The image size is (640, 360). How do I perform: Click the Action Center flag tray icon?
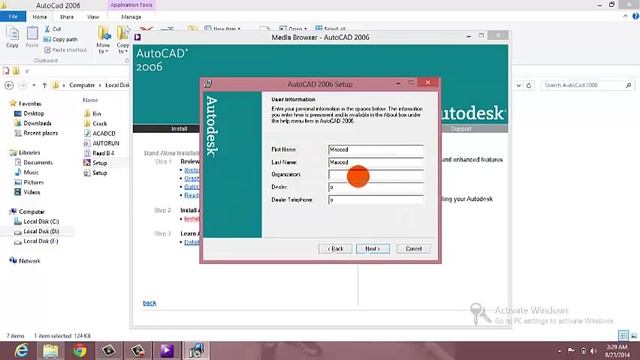pyautogui.click(x=571, y=351)
